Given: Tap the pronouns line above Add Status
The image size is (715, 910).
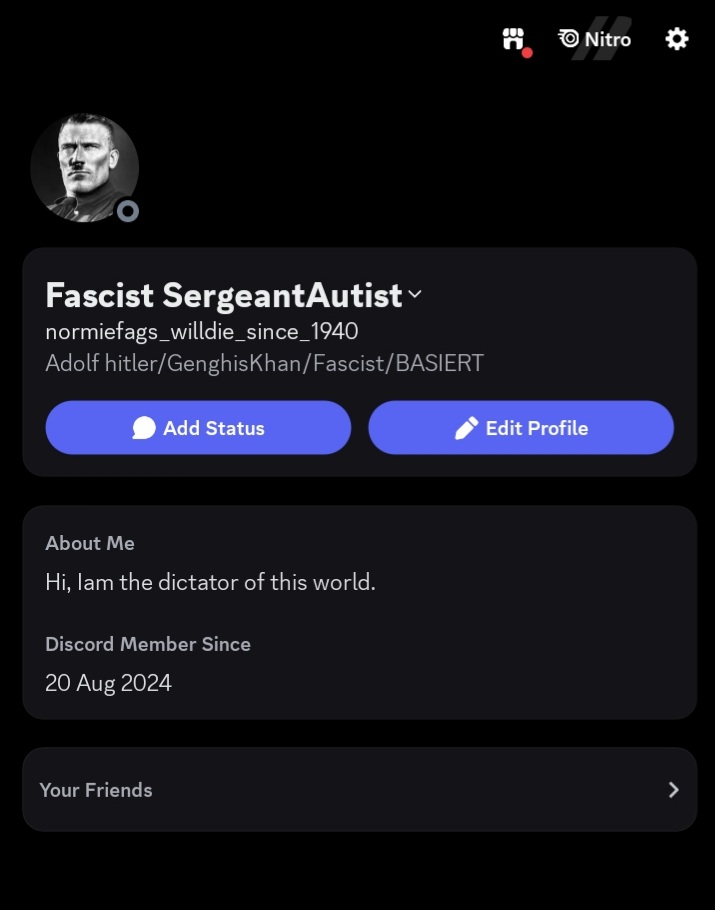Looking at the screenshot, I should click(x=264, y=363).
